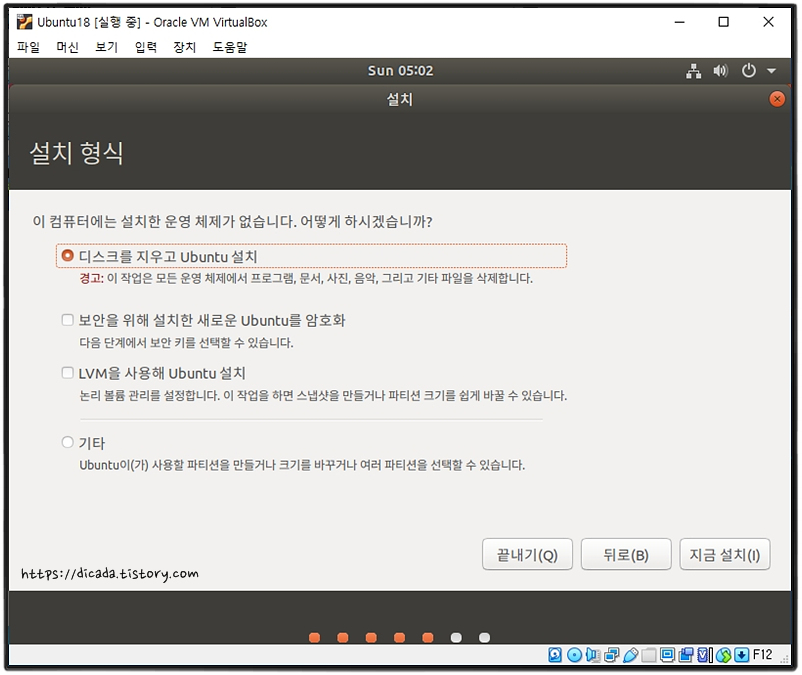Click the F12 host key label

point(763,655)
